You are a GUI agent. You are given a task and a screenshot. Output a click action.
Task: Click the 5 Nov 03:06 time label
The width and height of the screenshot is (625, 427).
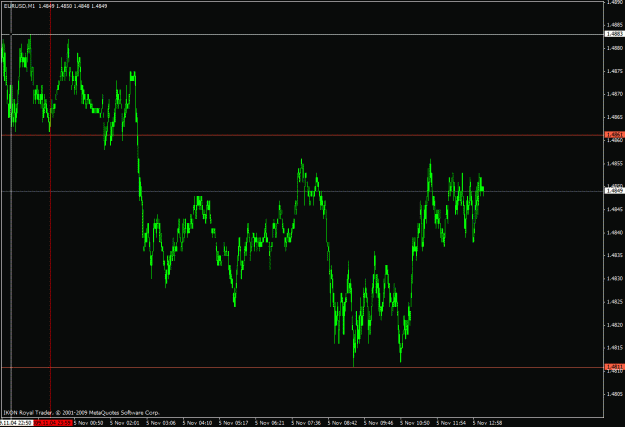pyautogui.click(x=161, y=423)
